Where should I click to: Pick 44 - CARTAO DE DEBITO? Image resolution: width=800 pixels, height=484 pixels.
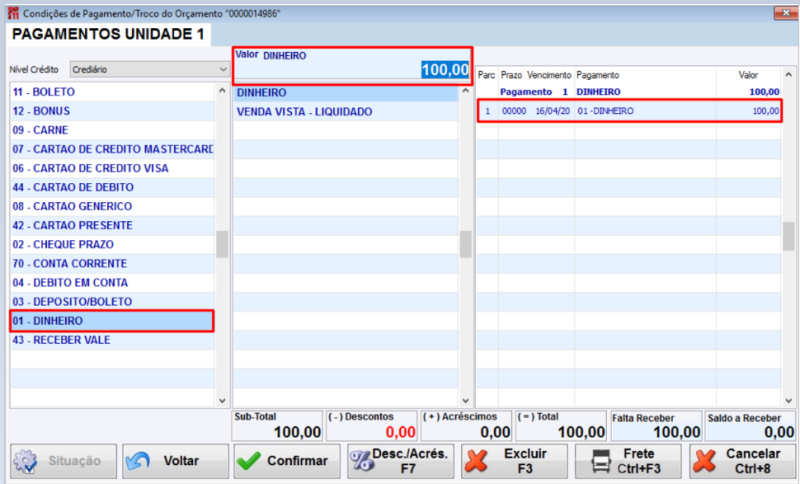coord(112,187)
